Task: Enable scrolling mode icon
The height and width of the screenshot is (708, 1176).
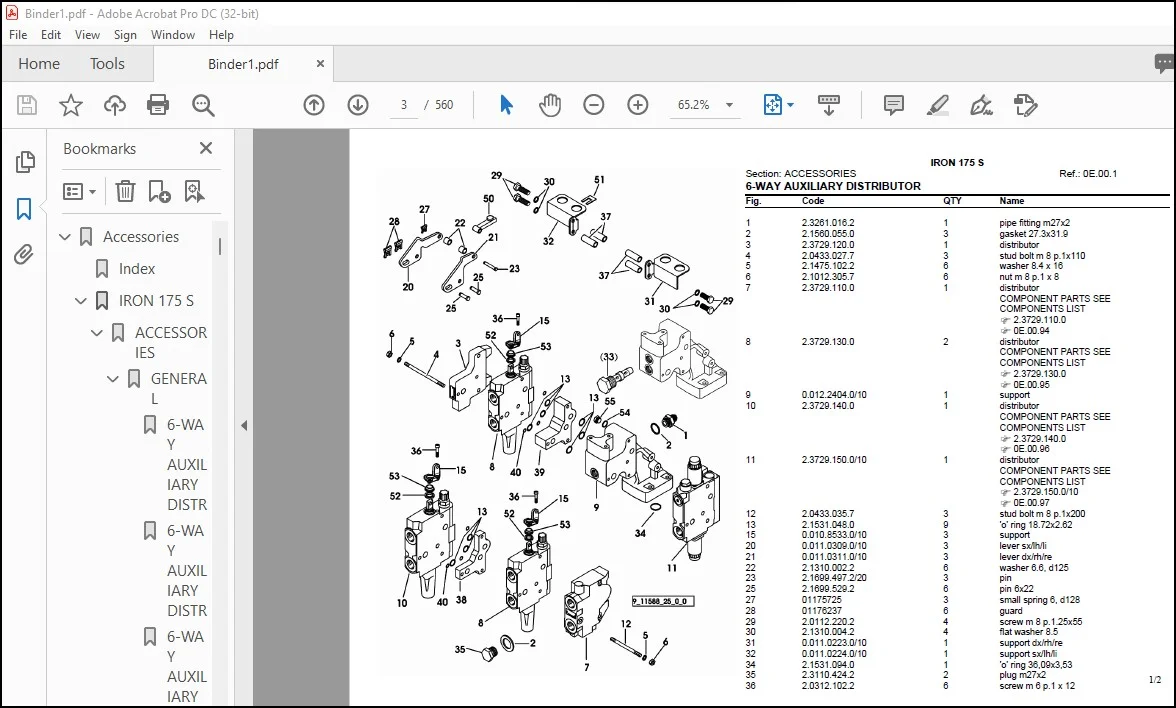Action: coord(828,105)
